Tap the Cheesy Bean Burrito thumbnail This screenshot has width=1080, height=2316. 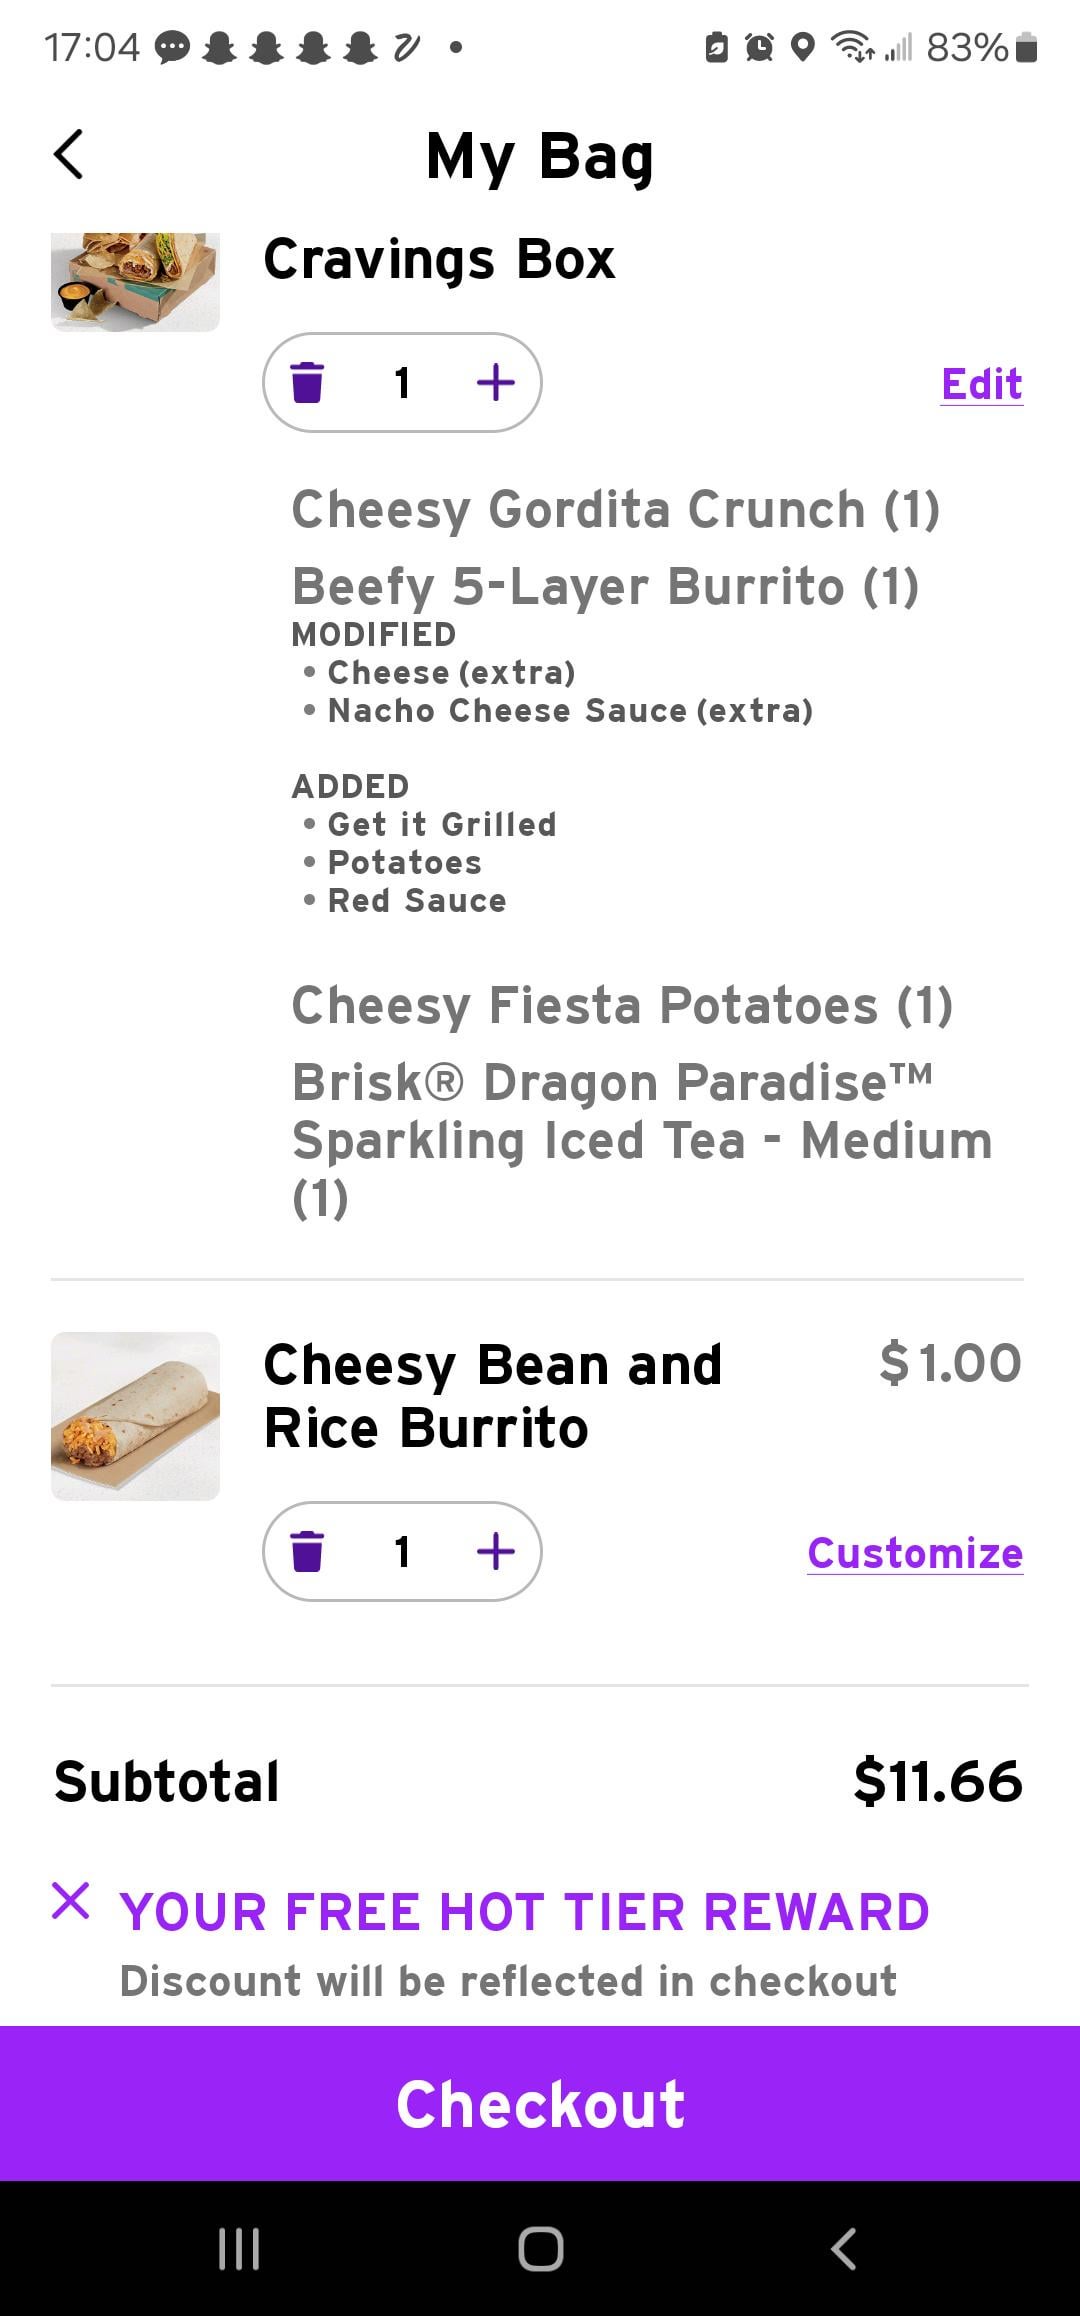pyautogui.click(x=135, y=1416)
